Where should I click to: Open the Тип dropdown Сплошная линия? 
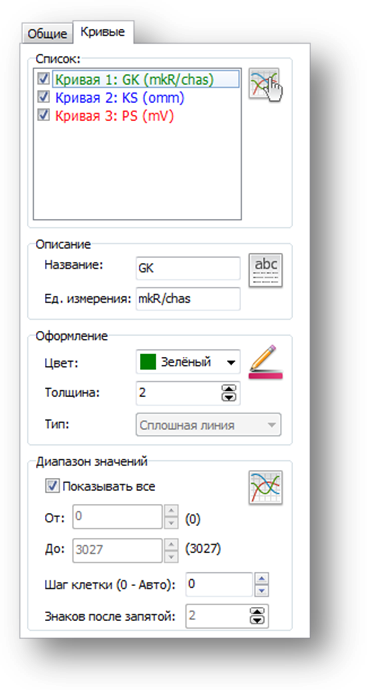click(208, 425)
